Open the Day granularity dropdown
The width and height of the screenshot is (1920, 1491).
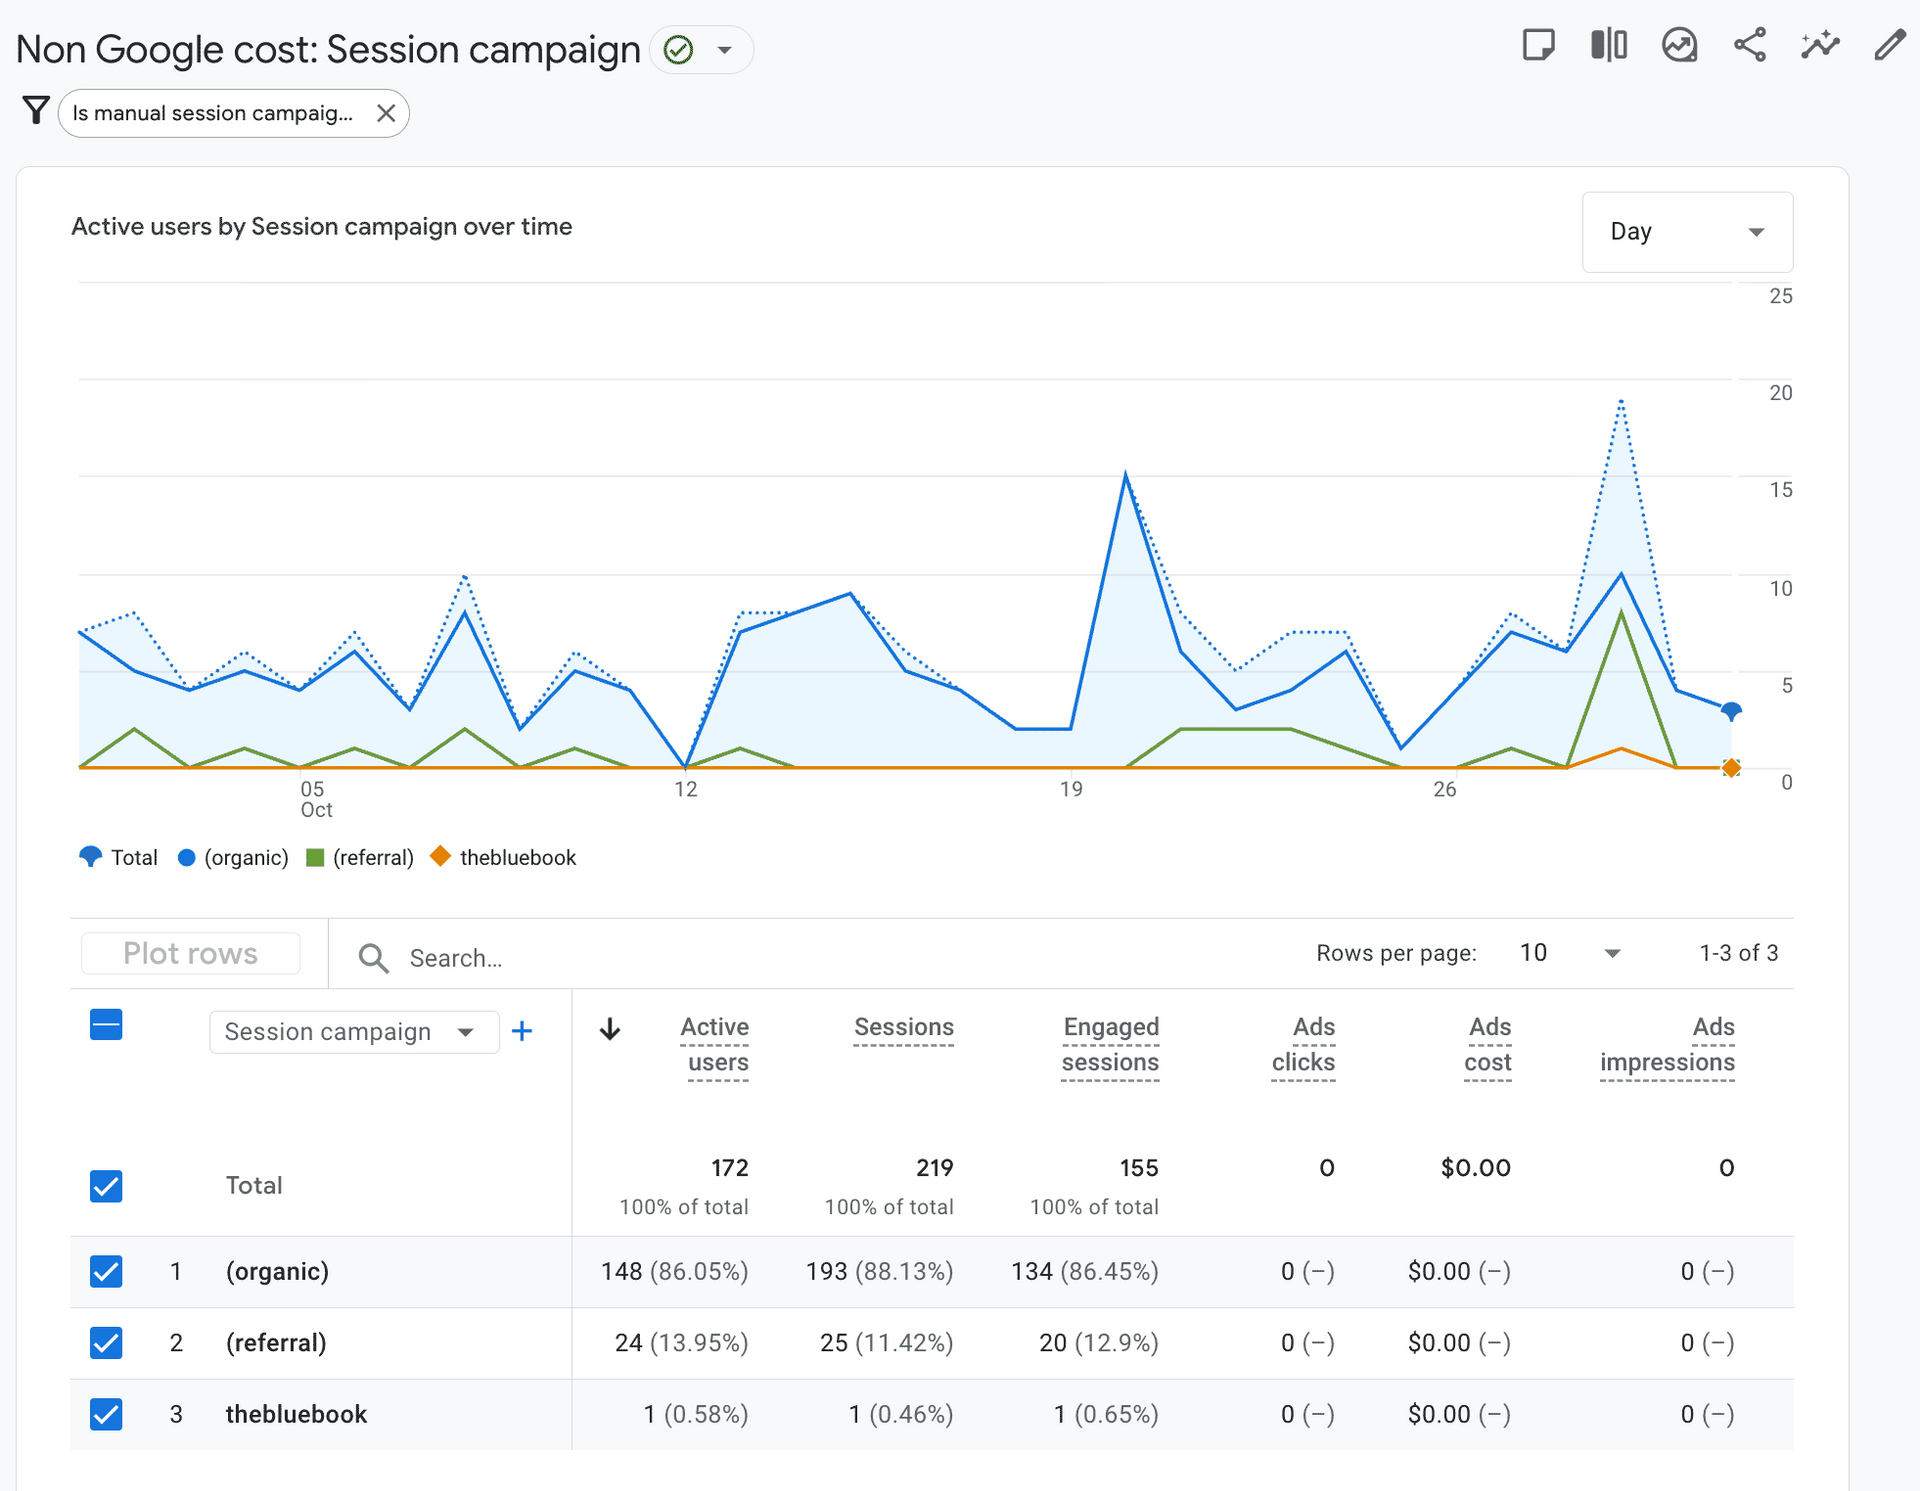coord(1687,232)
